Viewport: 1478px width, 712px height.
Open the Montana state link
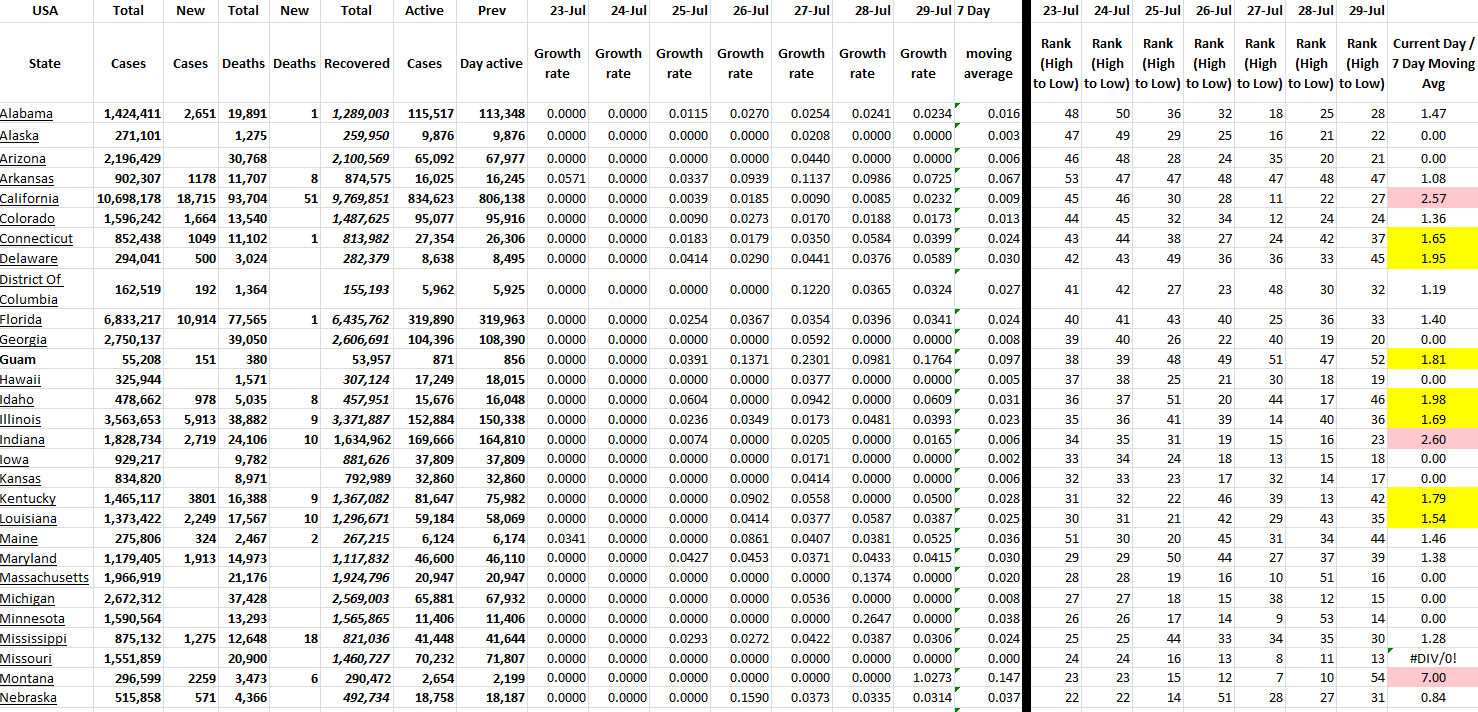(26, 678)
